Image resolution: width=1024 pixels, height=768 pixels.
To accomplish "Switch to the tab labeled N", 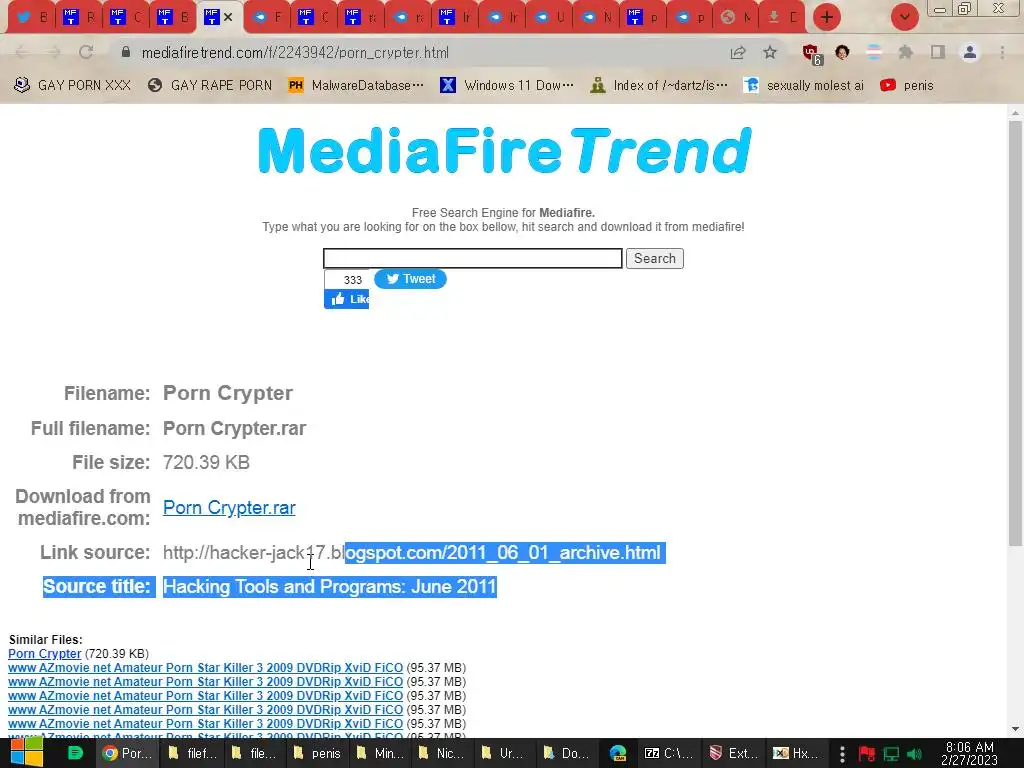I will click(596, 18).
